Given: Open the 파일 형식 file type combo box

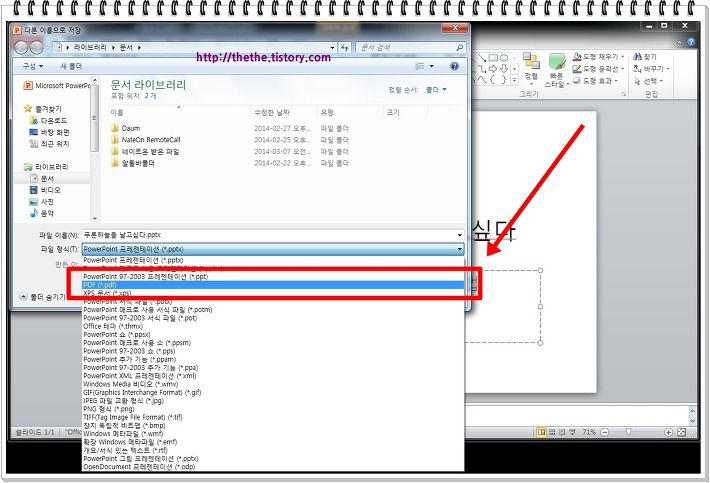Looking at the screenshot, I should [273, 249].
